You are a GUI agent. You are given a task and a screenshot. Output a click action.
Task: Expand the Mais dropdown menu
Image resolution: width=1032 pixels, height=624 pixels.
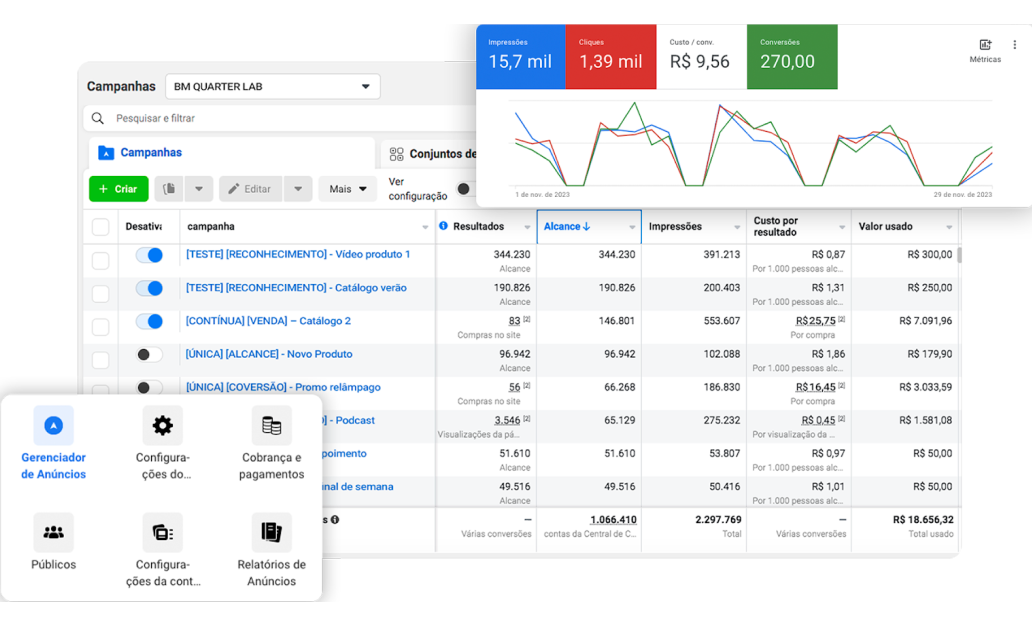pos(347,189)
